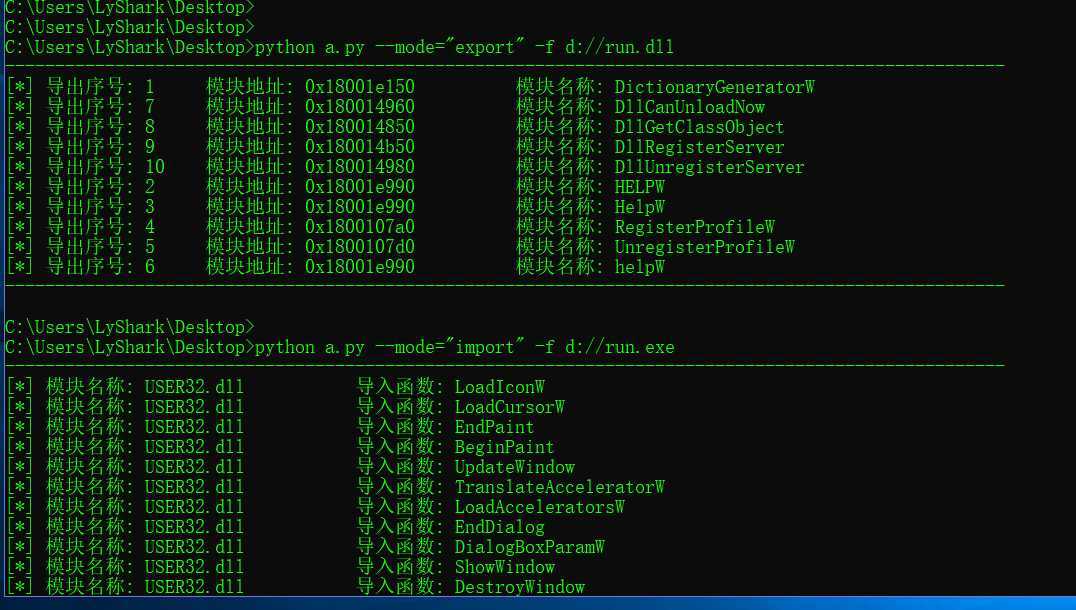Screen dimensions: 1076x610
Task: Click the LoadIconW import function
Action: click(x=499, y=387)
